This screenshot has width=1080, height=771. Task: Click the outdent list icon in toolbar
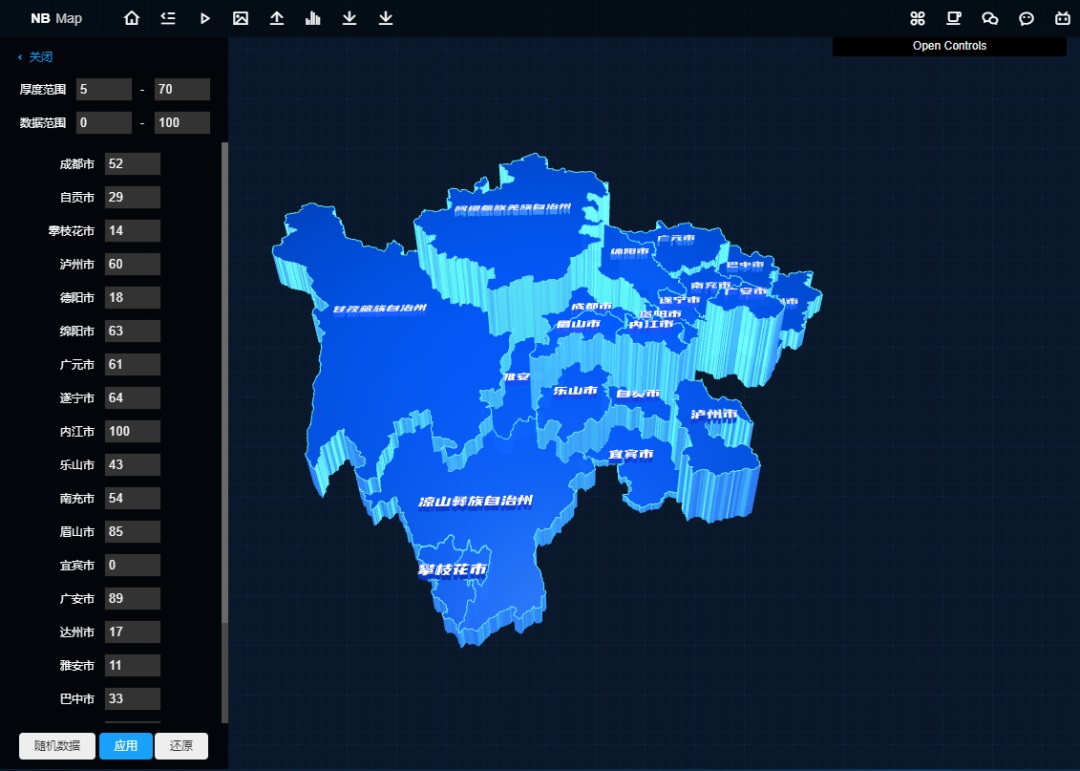point(168,18)
